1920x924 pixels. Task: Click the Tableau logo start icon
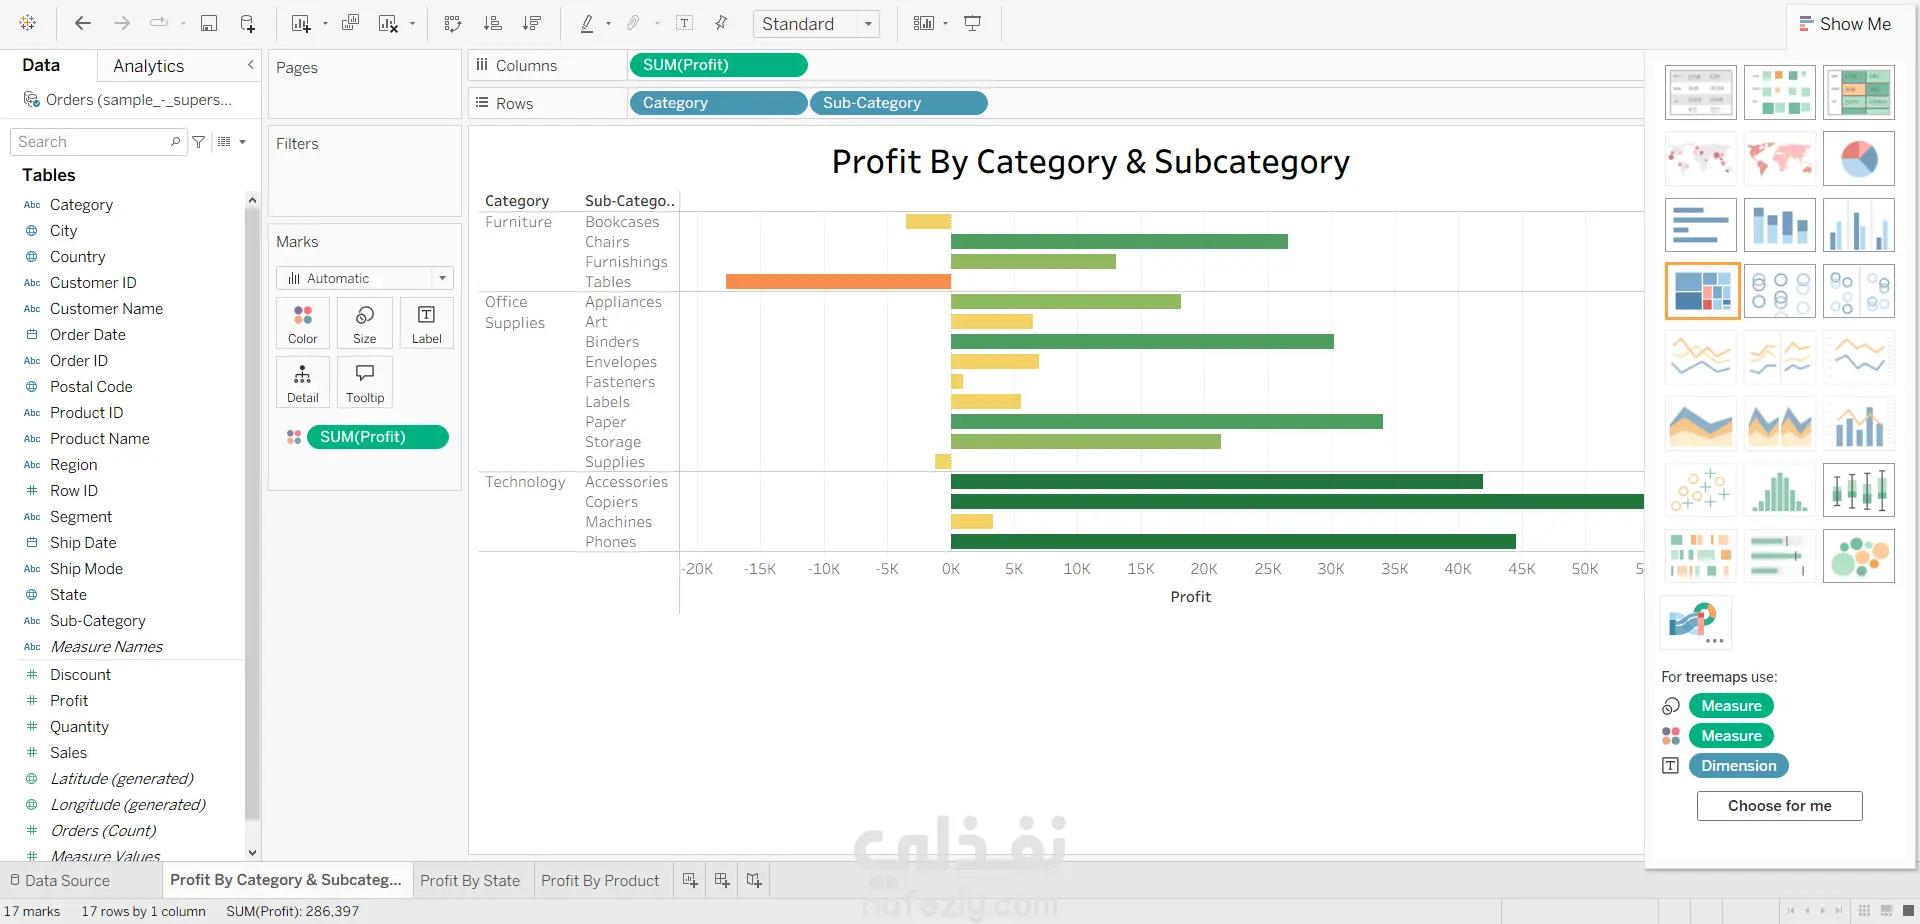pos(28,23)
